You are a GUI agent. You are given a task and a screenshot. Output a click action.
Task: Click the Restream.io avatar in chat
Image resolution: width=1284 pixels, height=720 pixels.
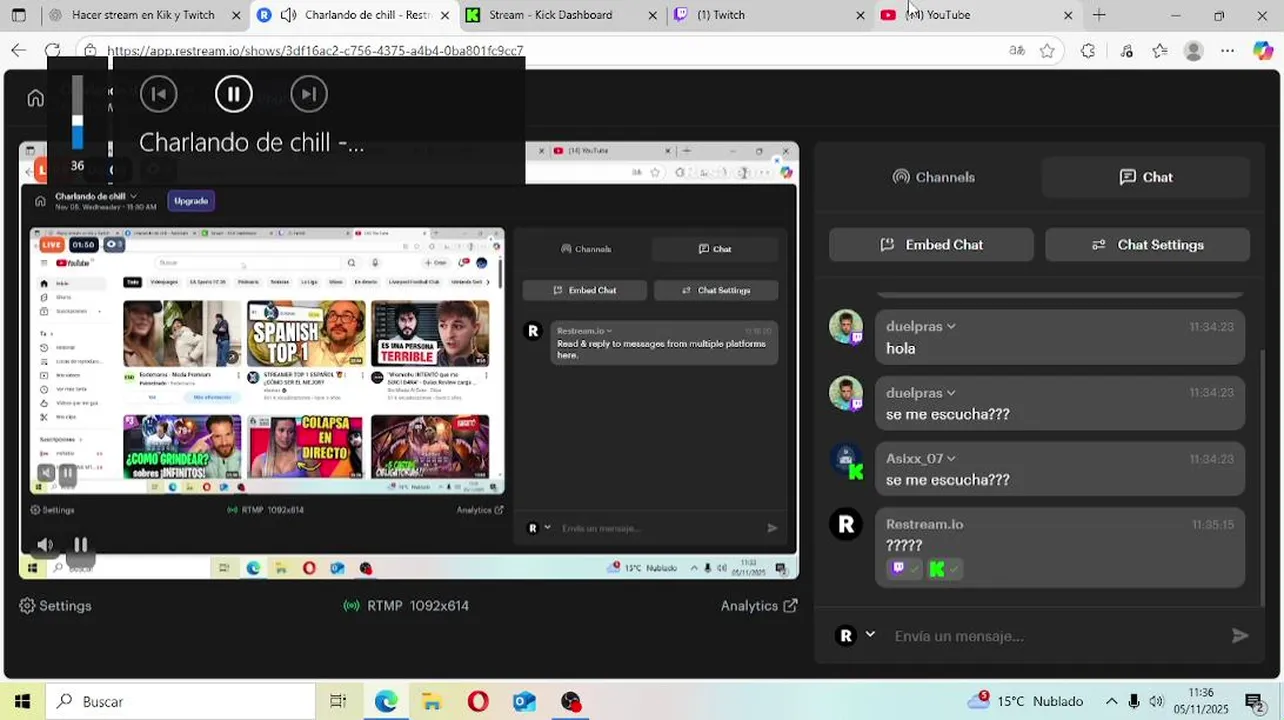(846, 524)
